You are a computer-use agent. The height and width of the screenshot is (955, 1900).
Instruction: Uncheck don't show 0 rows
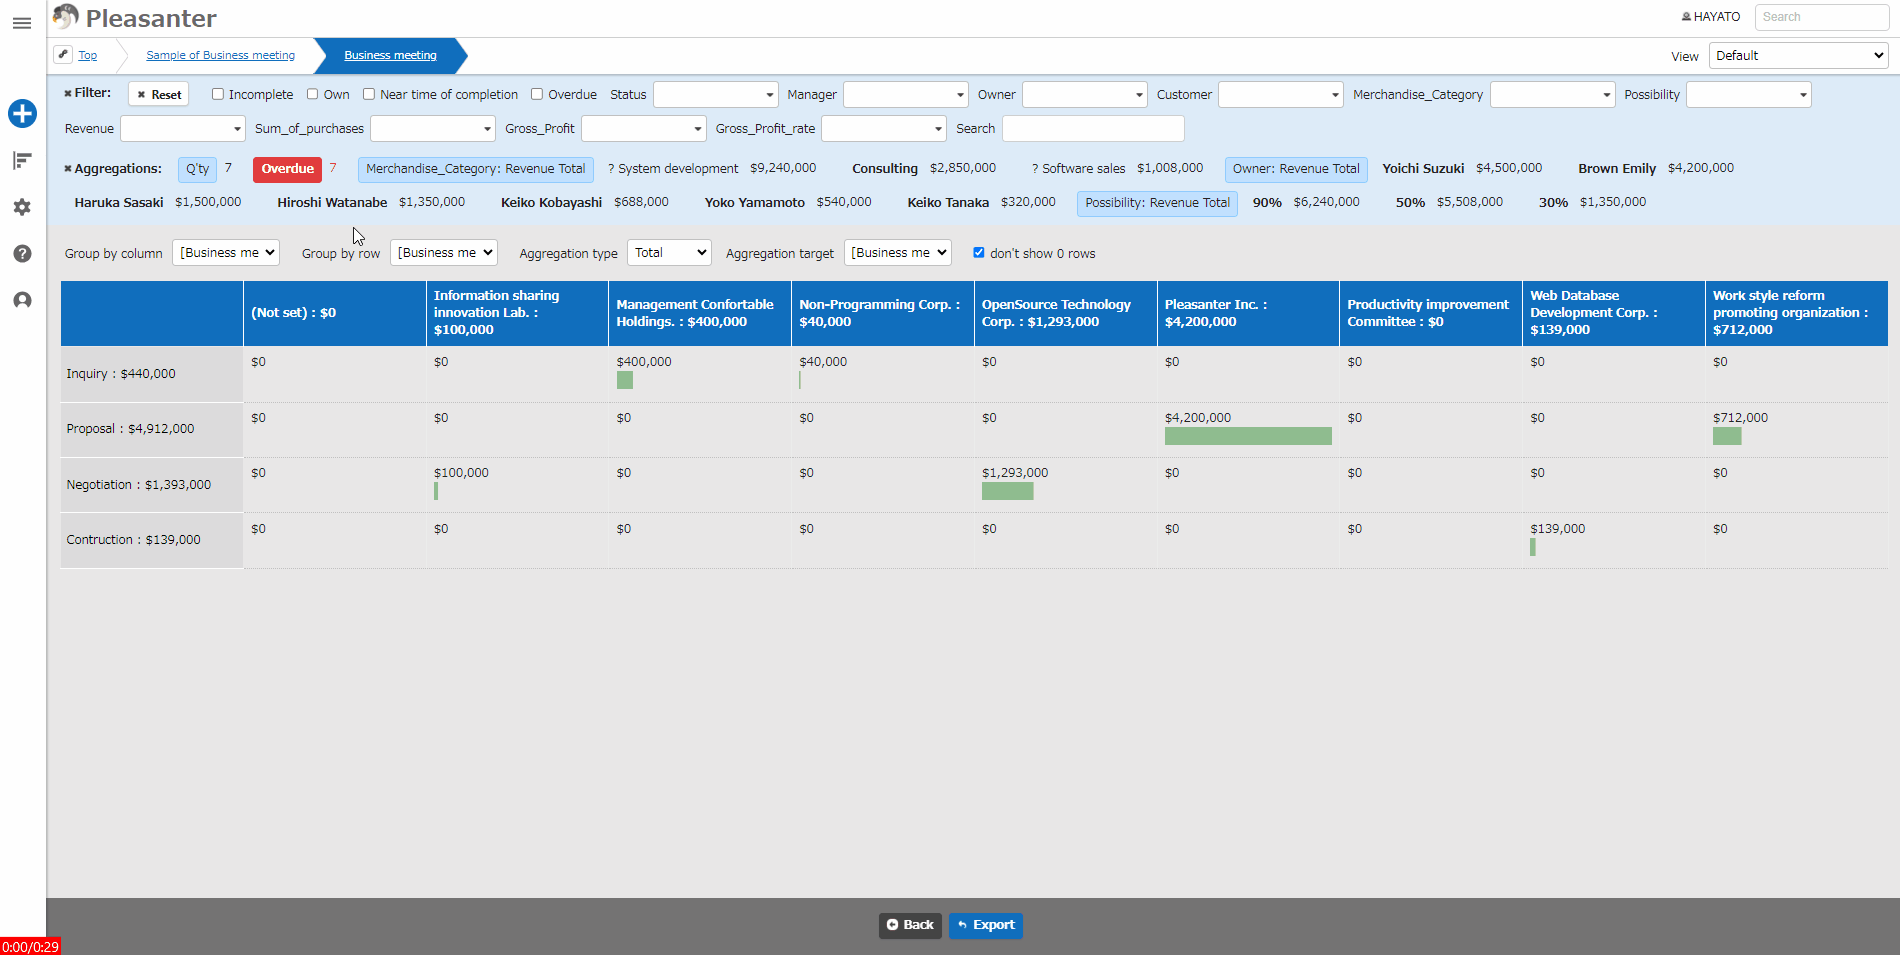coord(979,253)
